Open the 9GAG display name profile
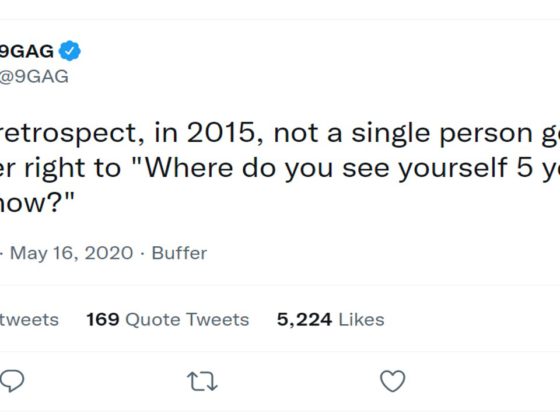 [27, 51]
